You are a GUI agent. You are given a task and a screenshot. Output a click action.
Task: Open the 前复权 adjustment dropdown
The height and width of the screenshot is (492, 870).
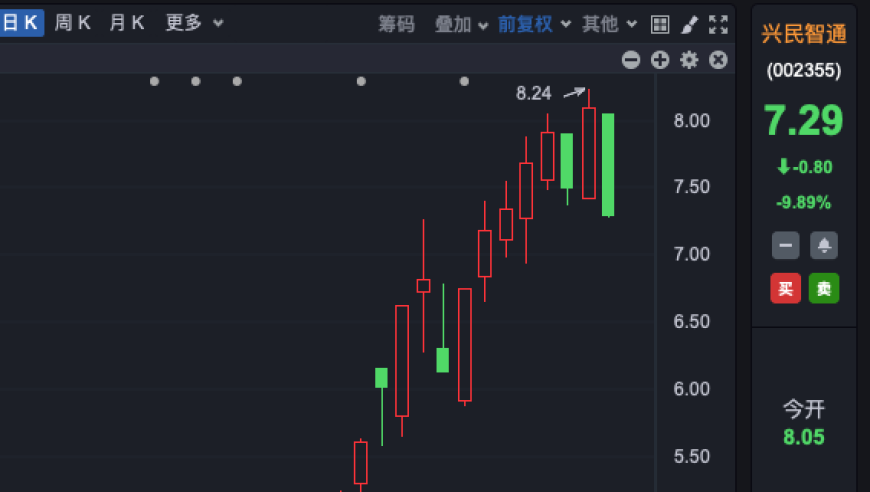click(x=534, y=24)
